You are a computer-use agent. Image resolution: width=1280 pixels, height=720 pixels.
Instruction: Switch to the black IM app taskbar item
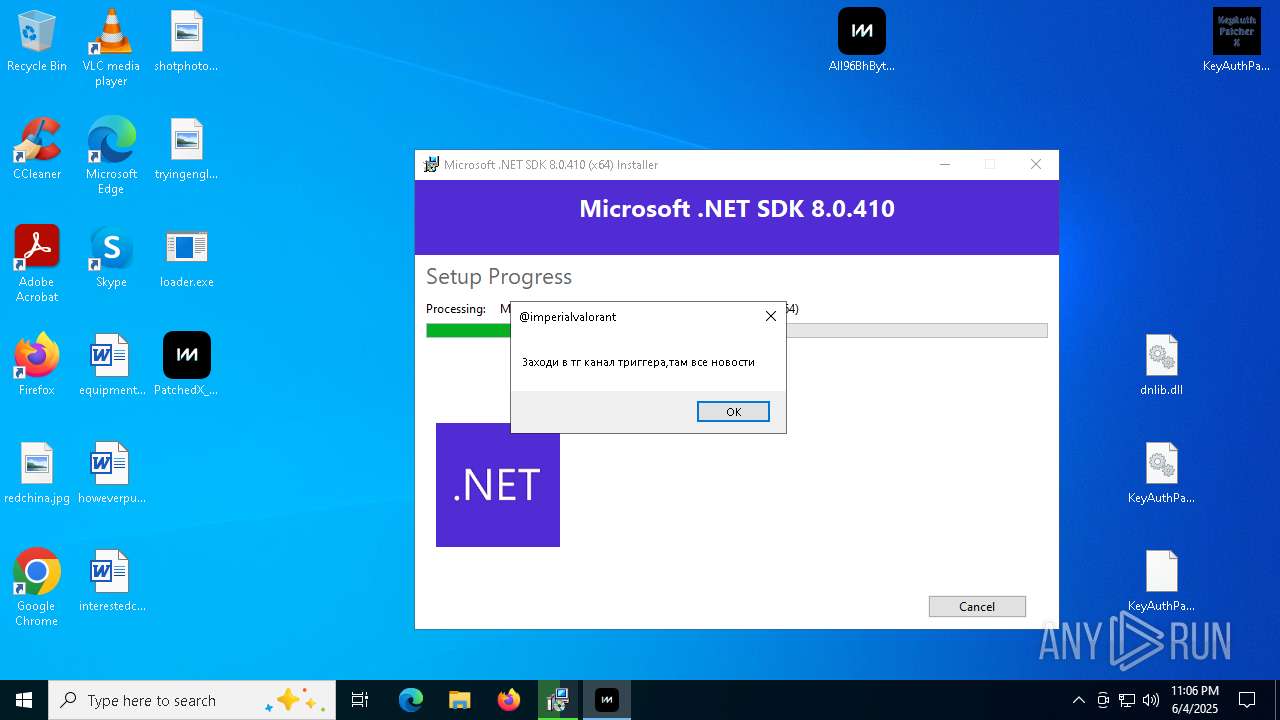(607, 700)
